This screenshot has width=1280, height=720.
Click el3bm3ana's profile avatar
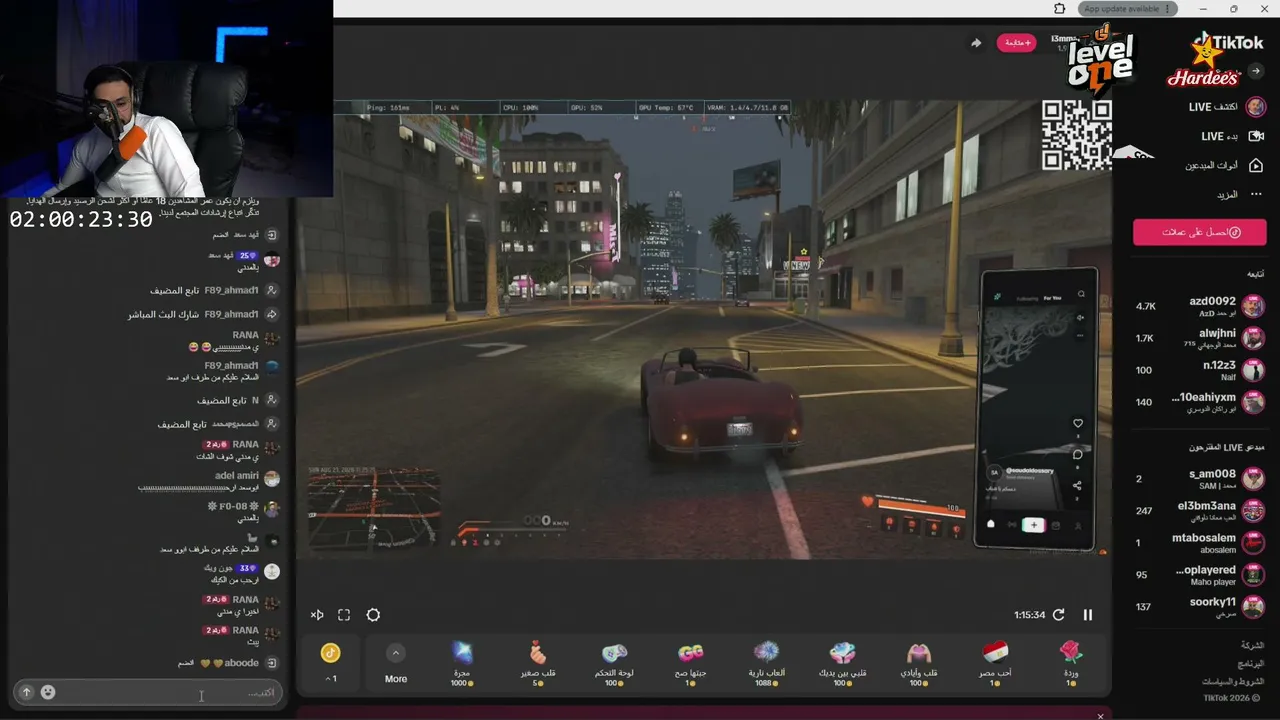1253,511
